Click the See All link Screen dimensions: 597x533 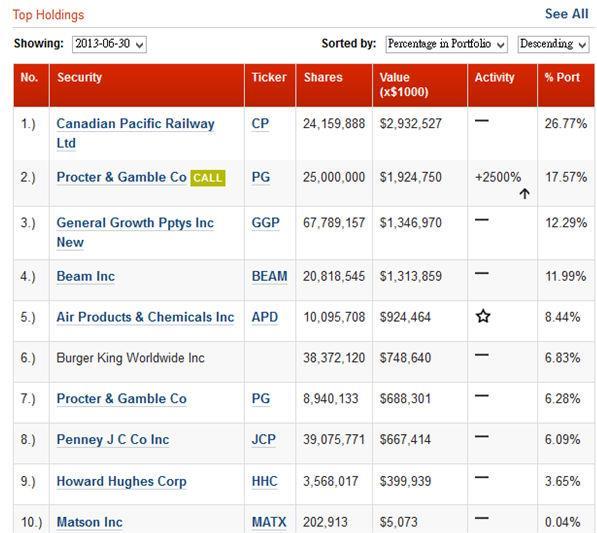(x=567, y=14)
